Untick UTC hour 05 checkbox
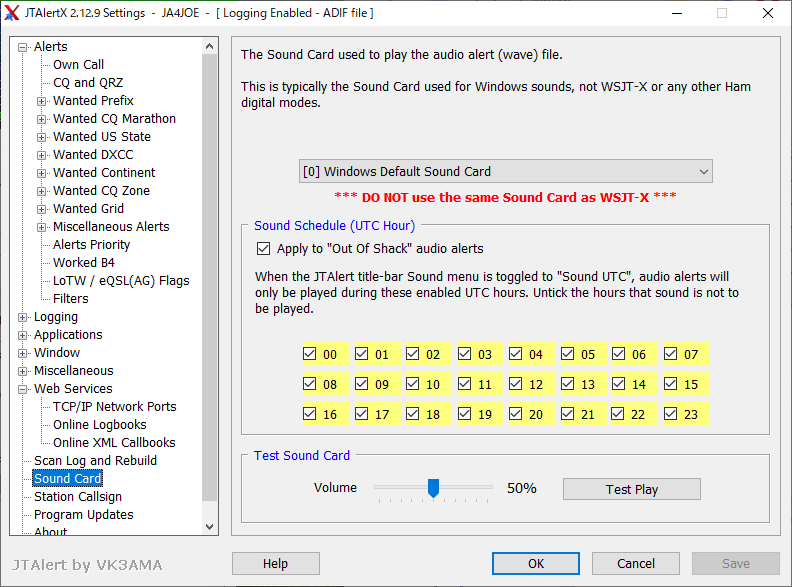792x587 pixels. point(567,354)
